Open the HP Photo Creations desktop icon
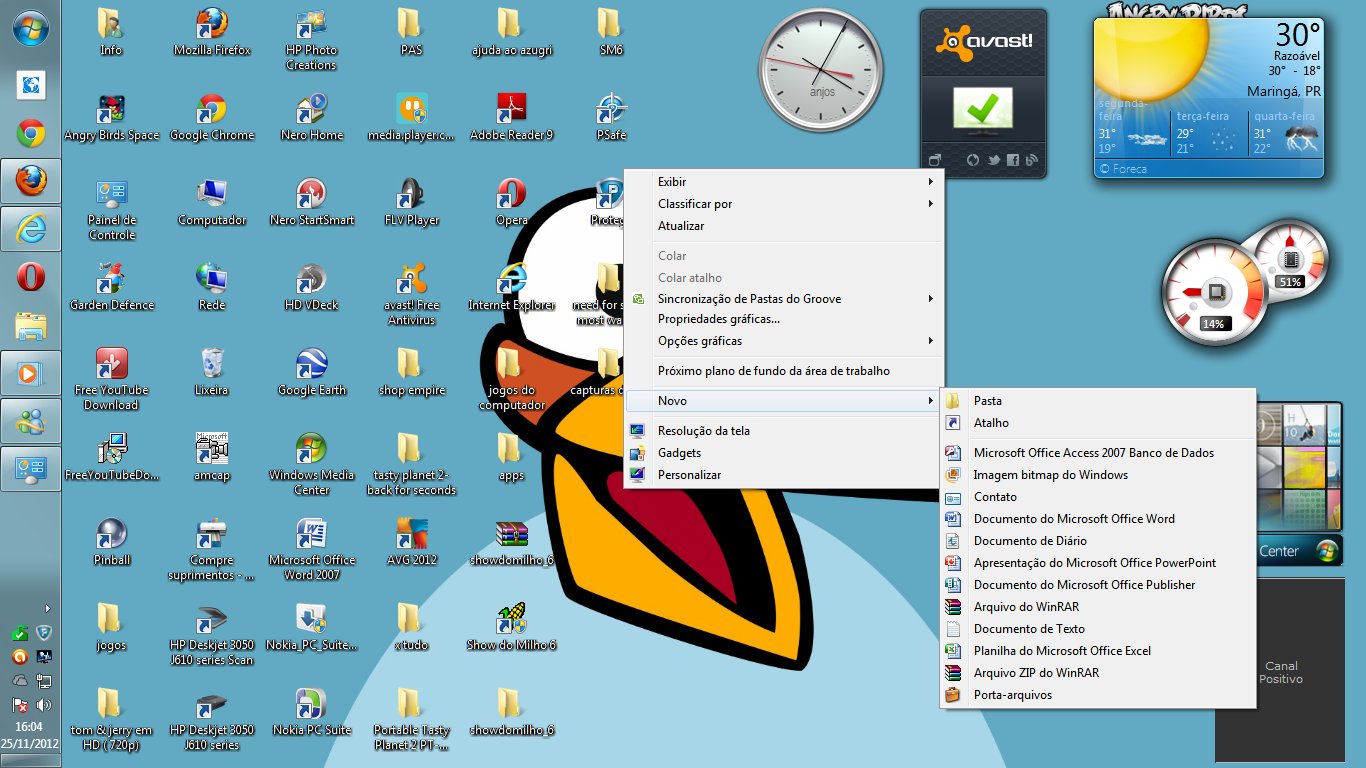 pos(312,39)
